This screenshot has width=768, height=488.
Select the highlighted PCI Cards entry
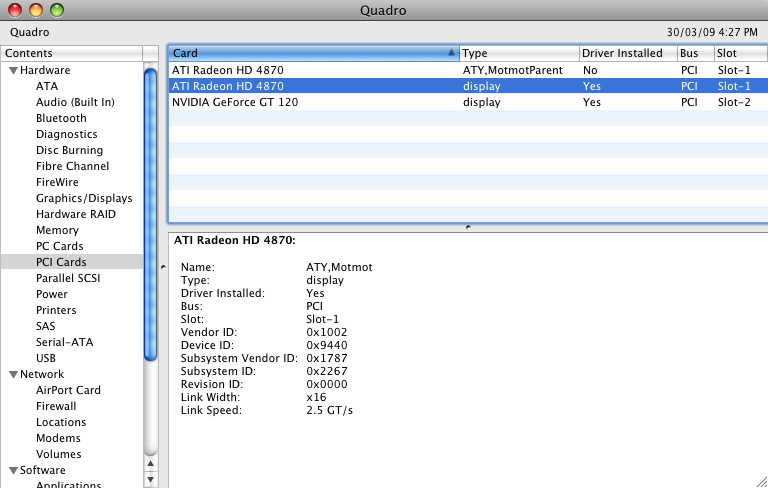click(72, 262)
